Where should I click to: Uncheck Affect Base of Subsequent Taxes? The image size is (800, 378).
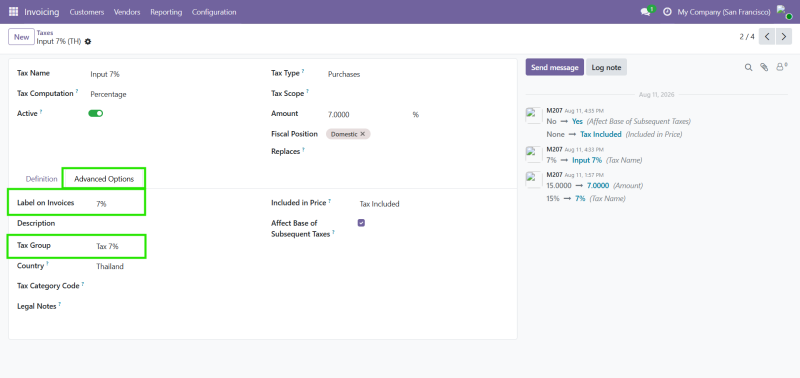pos(361,223)
